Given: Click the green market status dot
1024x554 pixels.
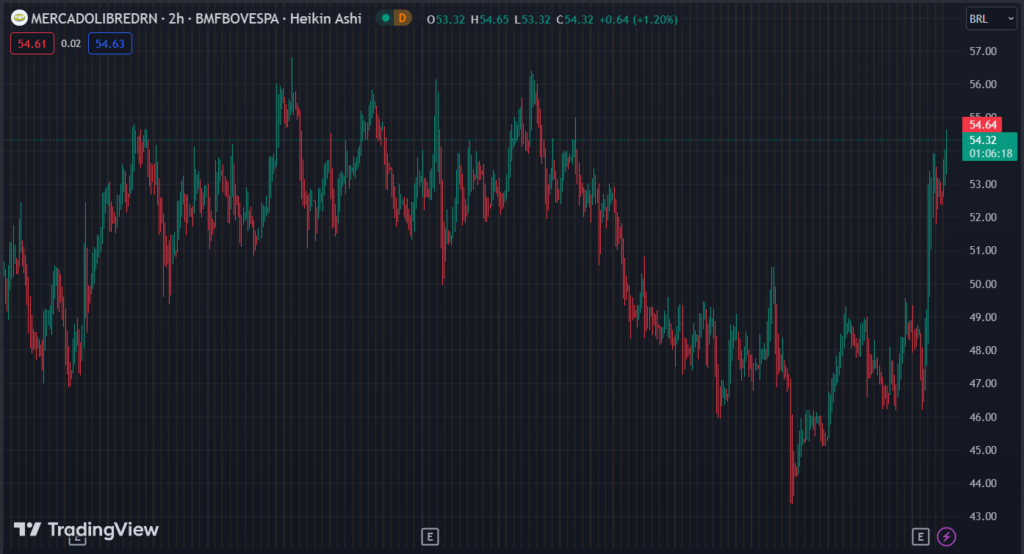Looking at the screenshot, I should tap(386, 18).
